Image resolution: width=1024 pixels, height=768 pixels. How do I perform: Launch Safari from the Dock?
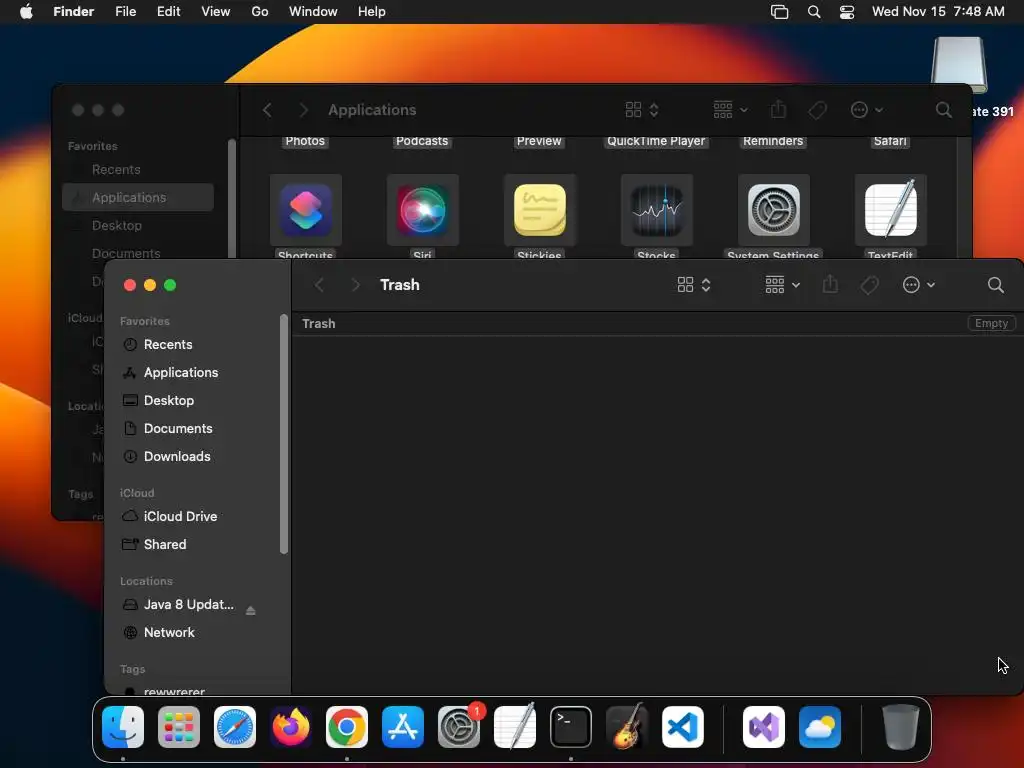(x=235, y=727)
